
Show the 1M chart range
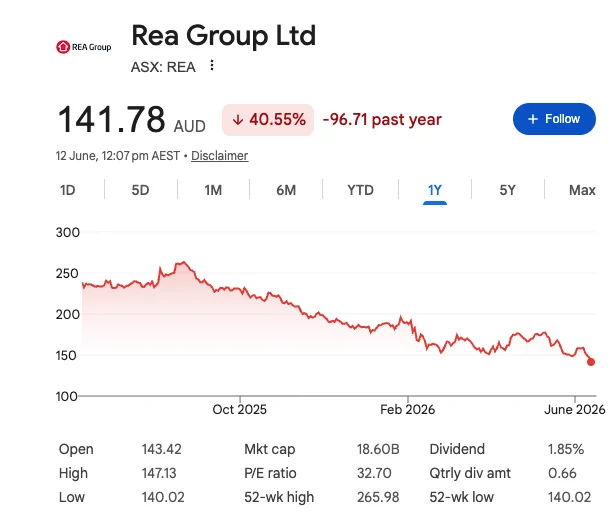coord(213,190)
